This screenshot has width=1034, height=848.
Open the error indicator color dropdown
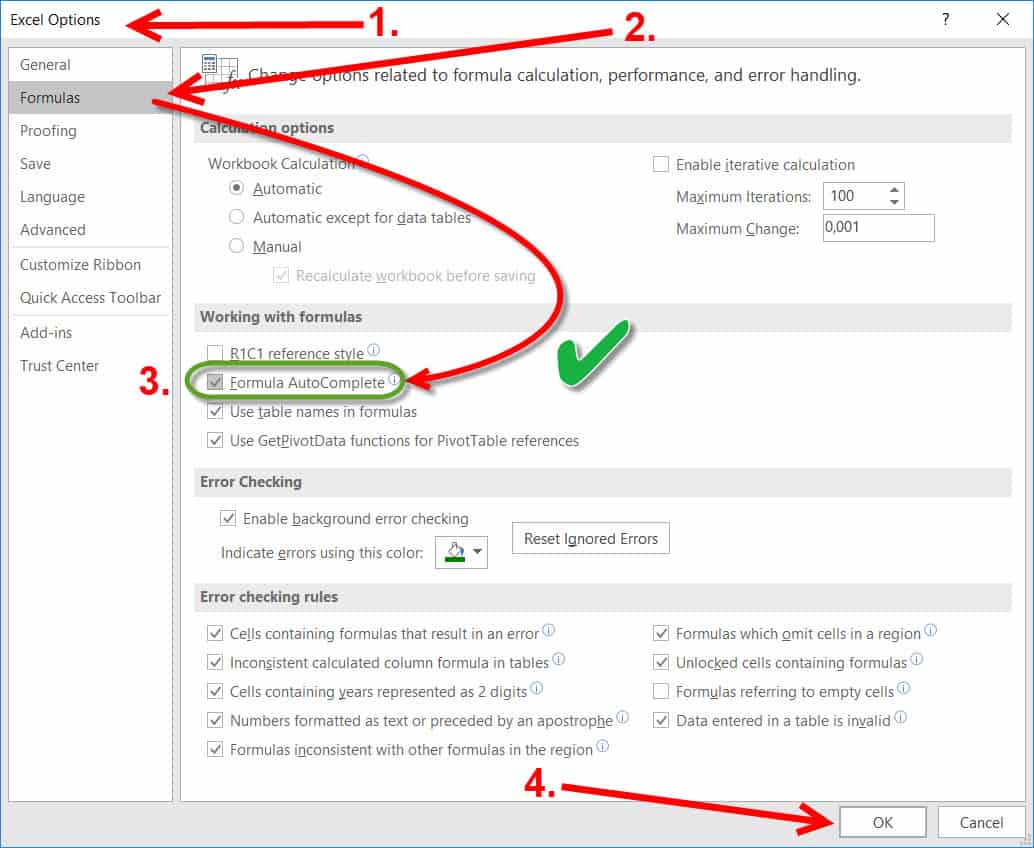click(462, 552)
